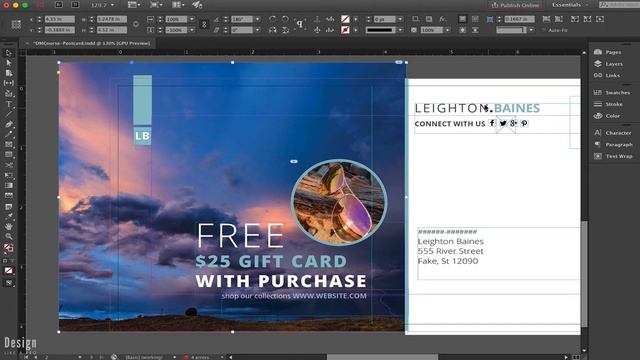Click the stroke swatch in control panel
This screenshot has height=360, width=640.
(345, 30)
